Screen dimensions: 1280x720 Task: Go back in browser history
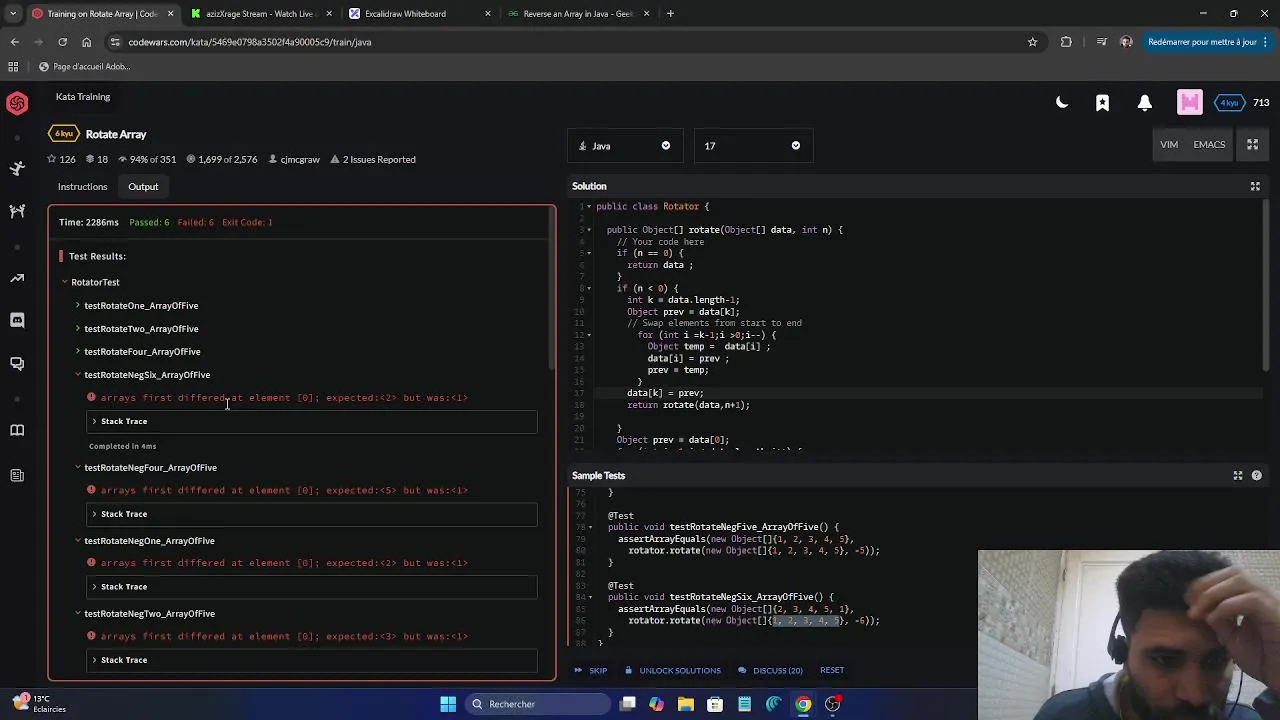click(14, 42)
